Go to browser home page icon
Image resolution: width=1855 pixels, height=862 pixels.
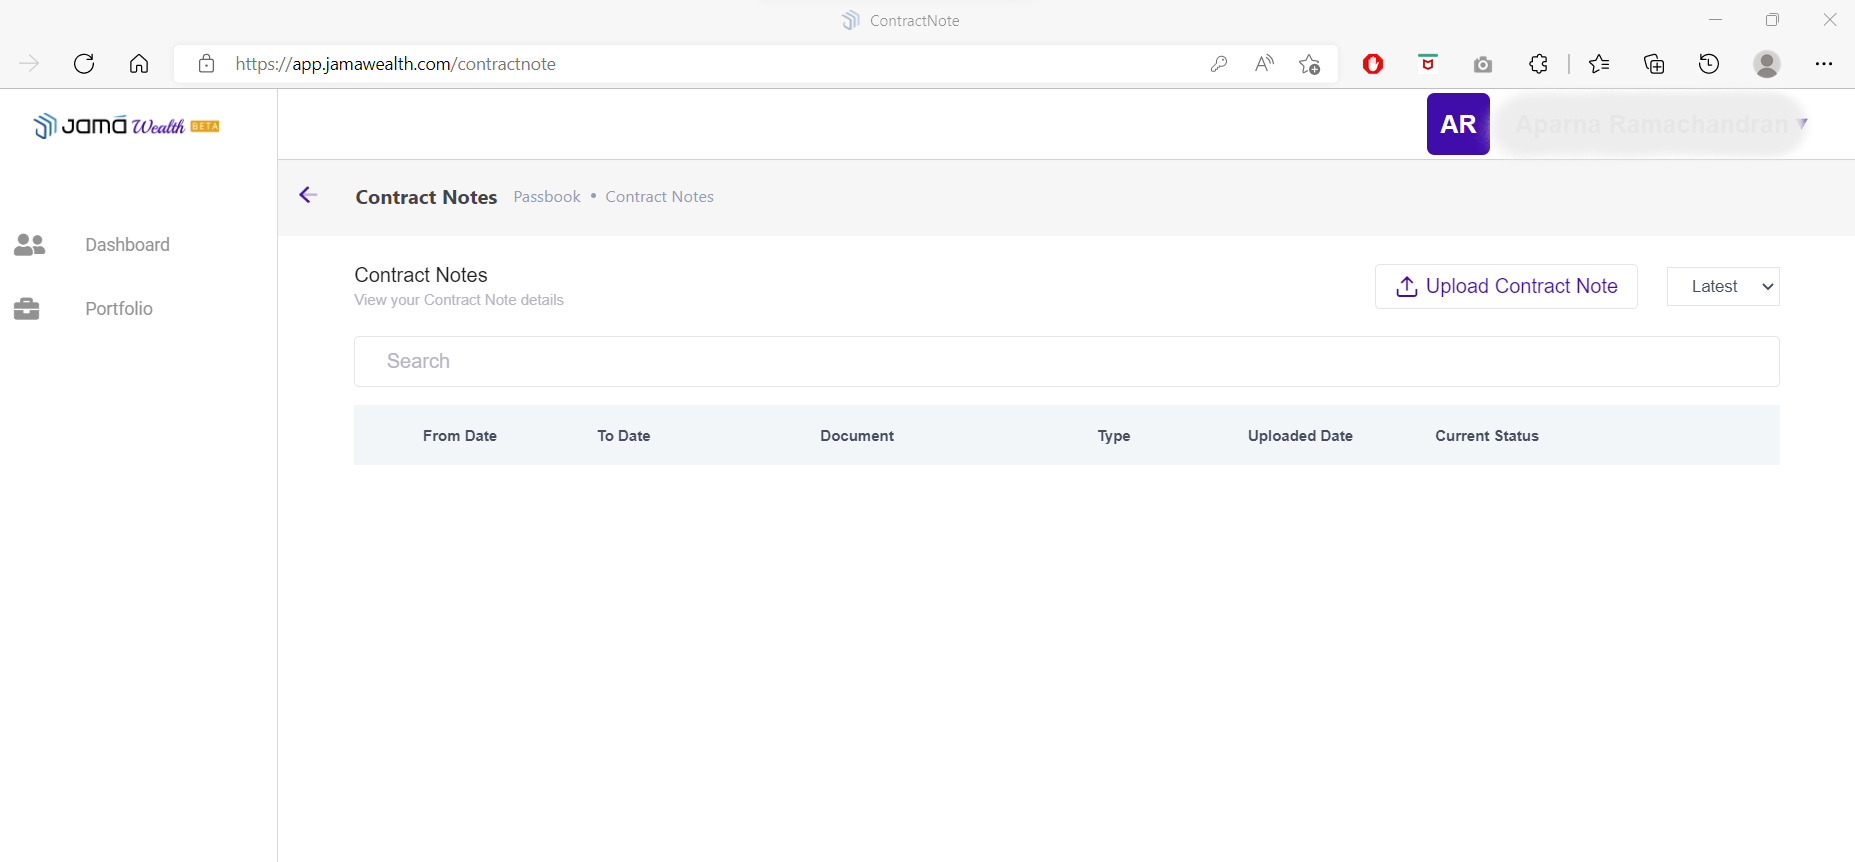(139, 64)
